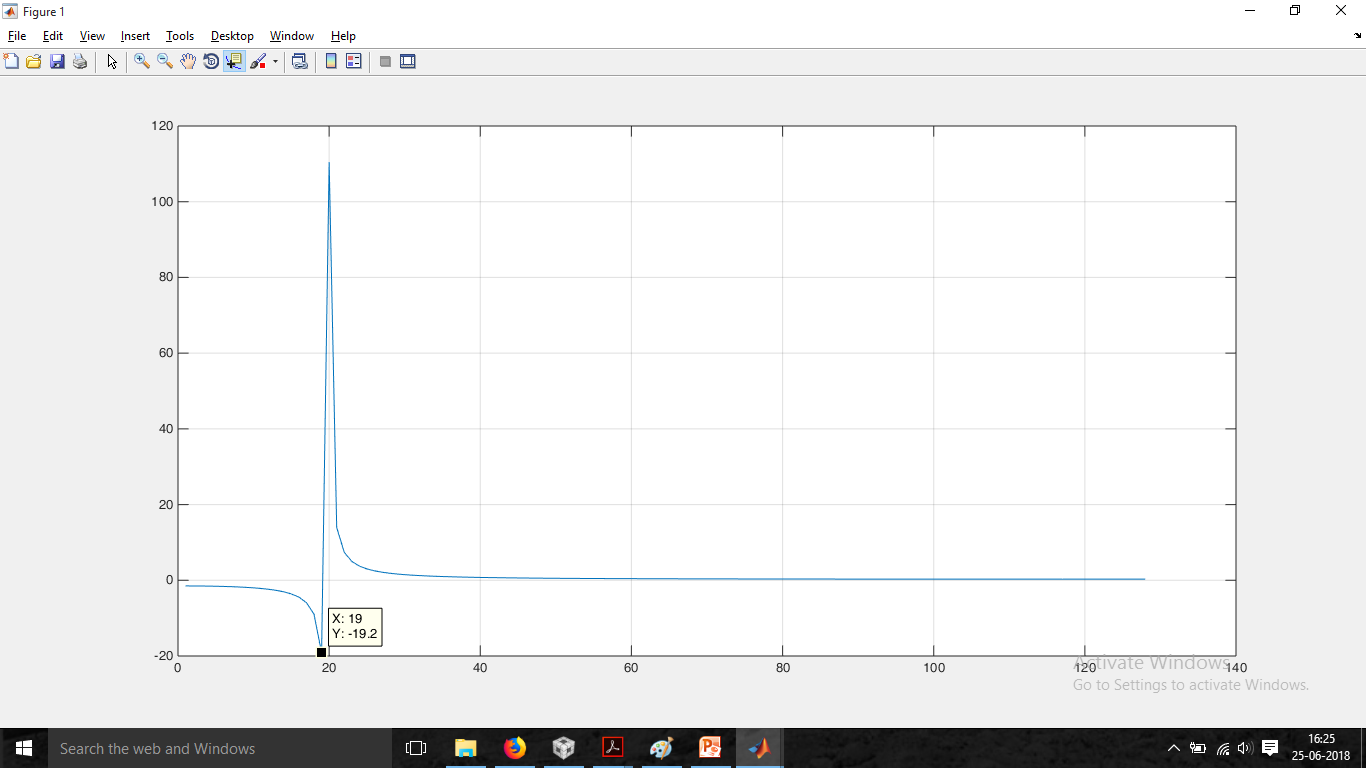Click the battery icon in the system tray

pyautogui.click(x=1198, y=748)
